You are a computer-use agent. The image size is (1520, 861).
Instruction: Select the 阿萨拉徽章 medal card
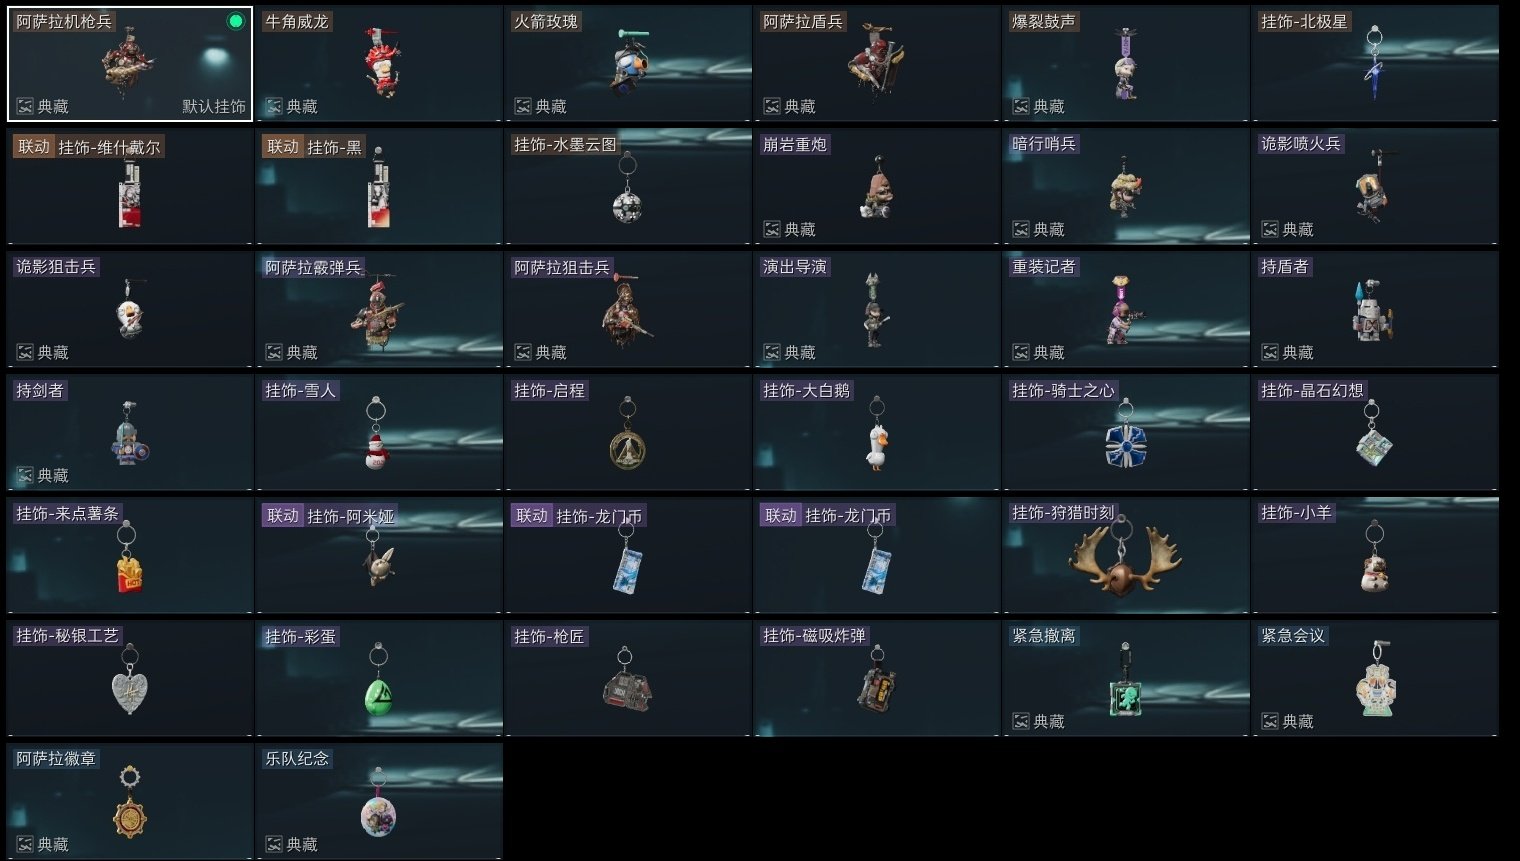130,801
